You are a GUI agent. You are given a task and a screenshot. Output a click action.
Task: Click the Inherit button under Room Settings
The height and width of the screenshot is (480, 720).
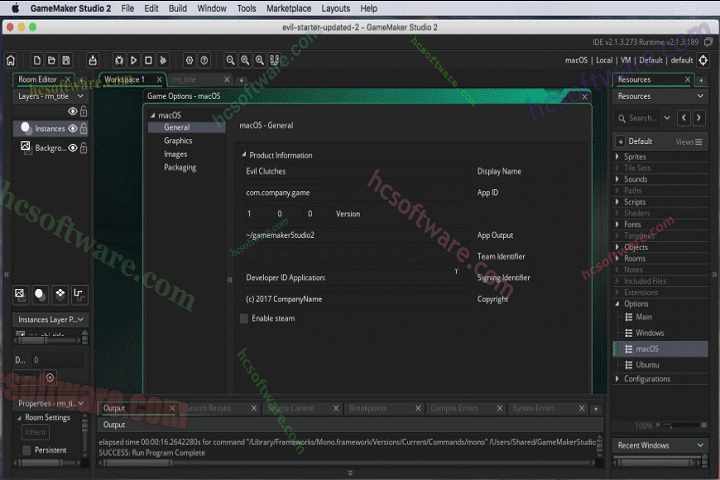(35, 432)
